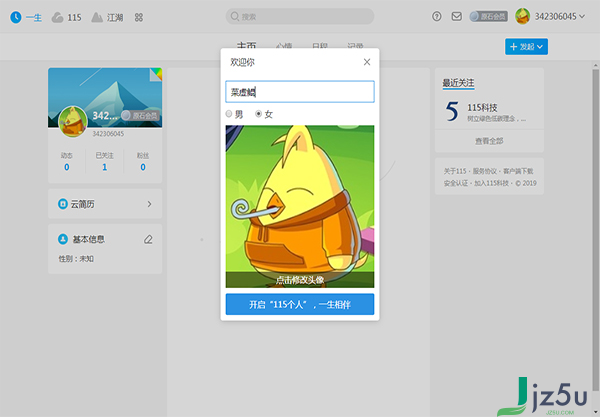The image size is (600, 417).
Task: Select the 男 radio button
Action: pos(229,114)
